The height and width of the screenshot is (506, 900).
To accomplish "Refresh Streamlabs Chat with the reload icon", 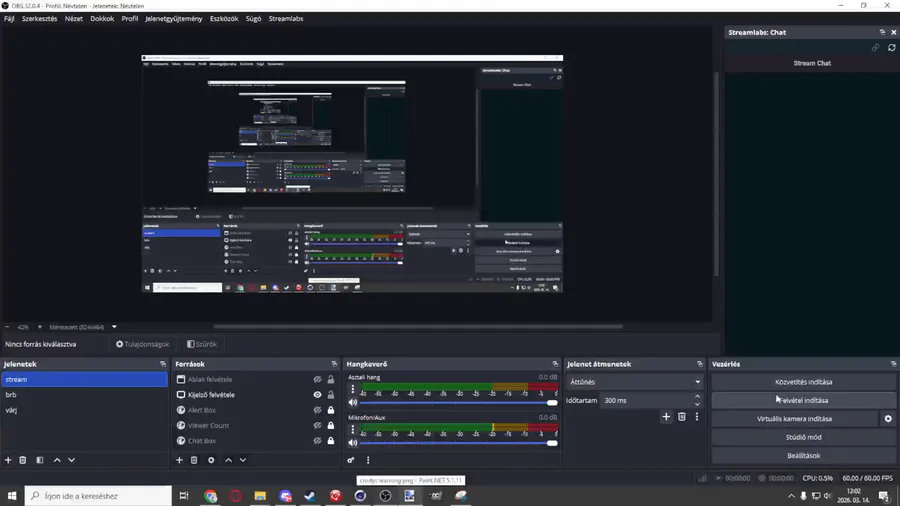I will [x=891, y=48].
